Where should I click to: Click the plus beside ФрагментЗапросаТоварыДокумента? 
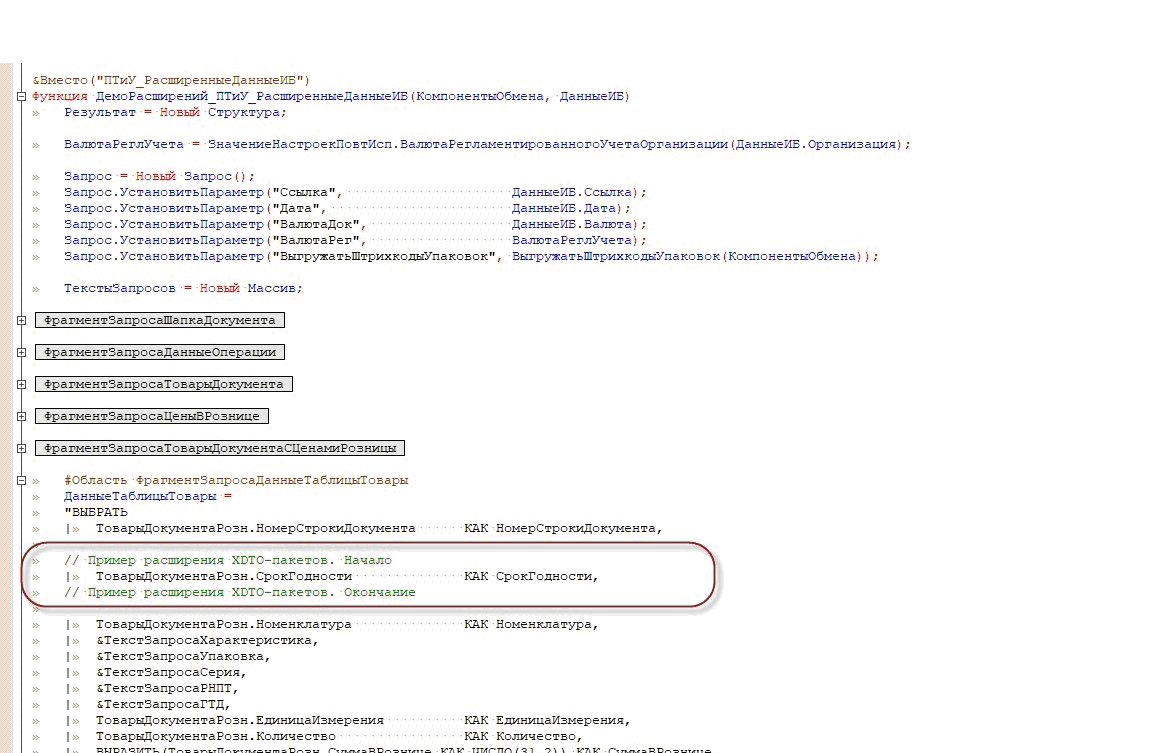21,384
